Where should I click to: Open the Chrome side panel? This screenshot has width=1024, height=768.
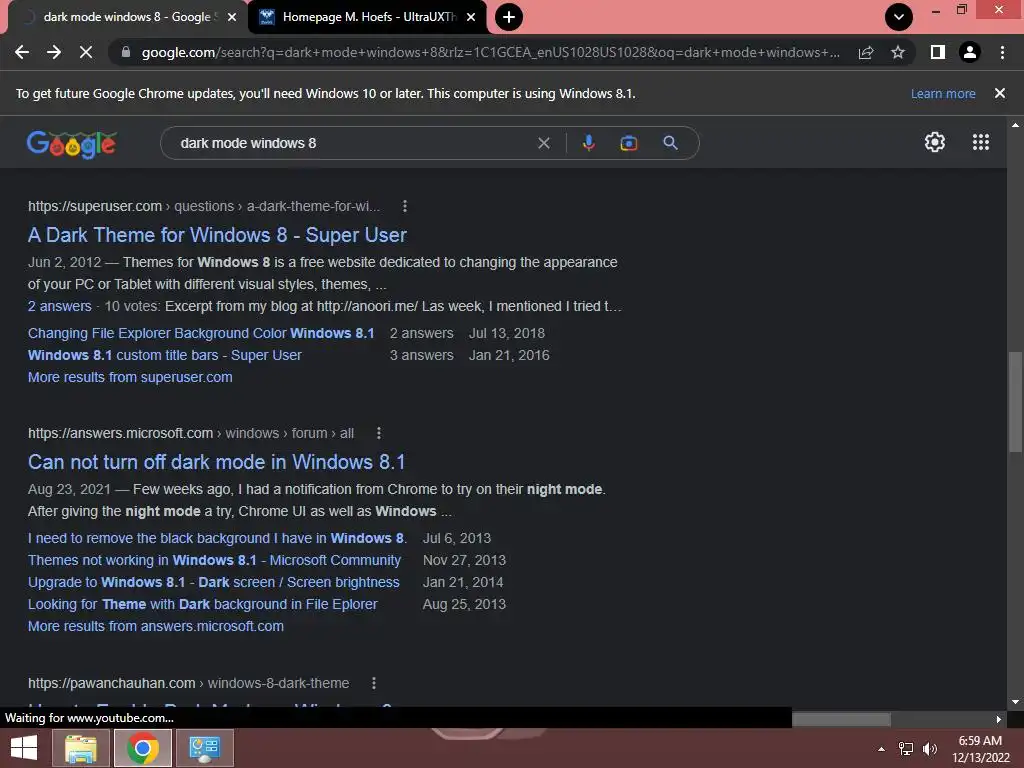(937, 52)
